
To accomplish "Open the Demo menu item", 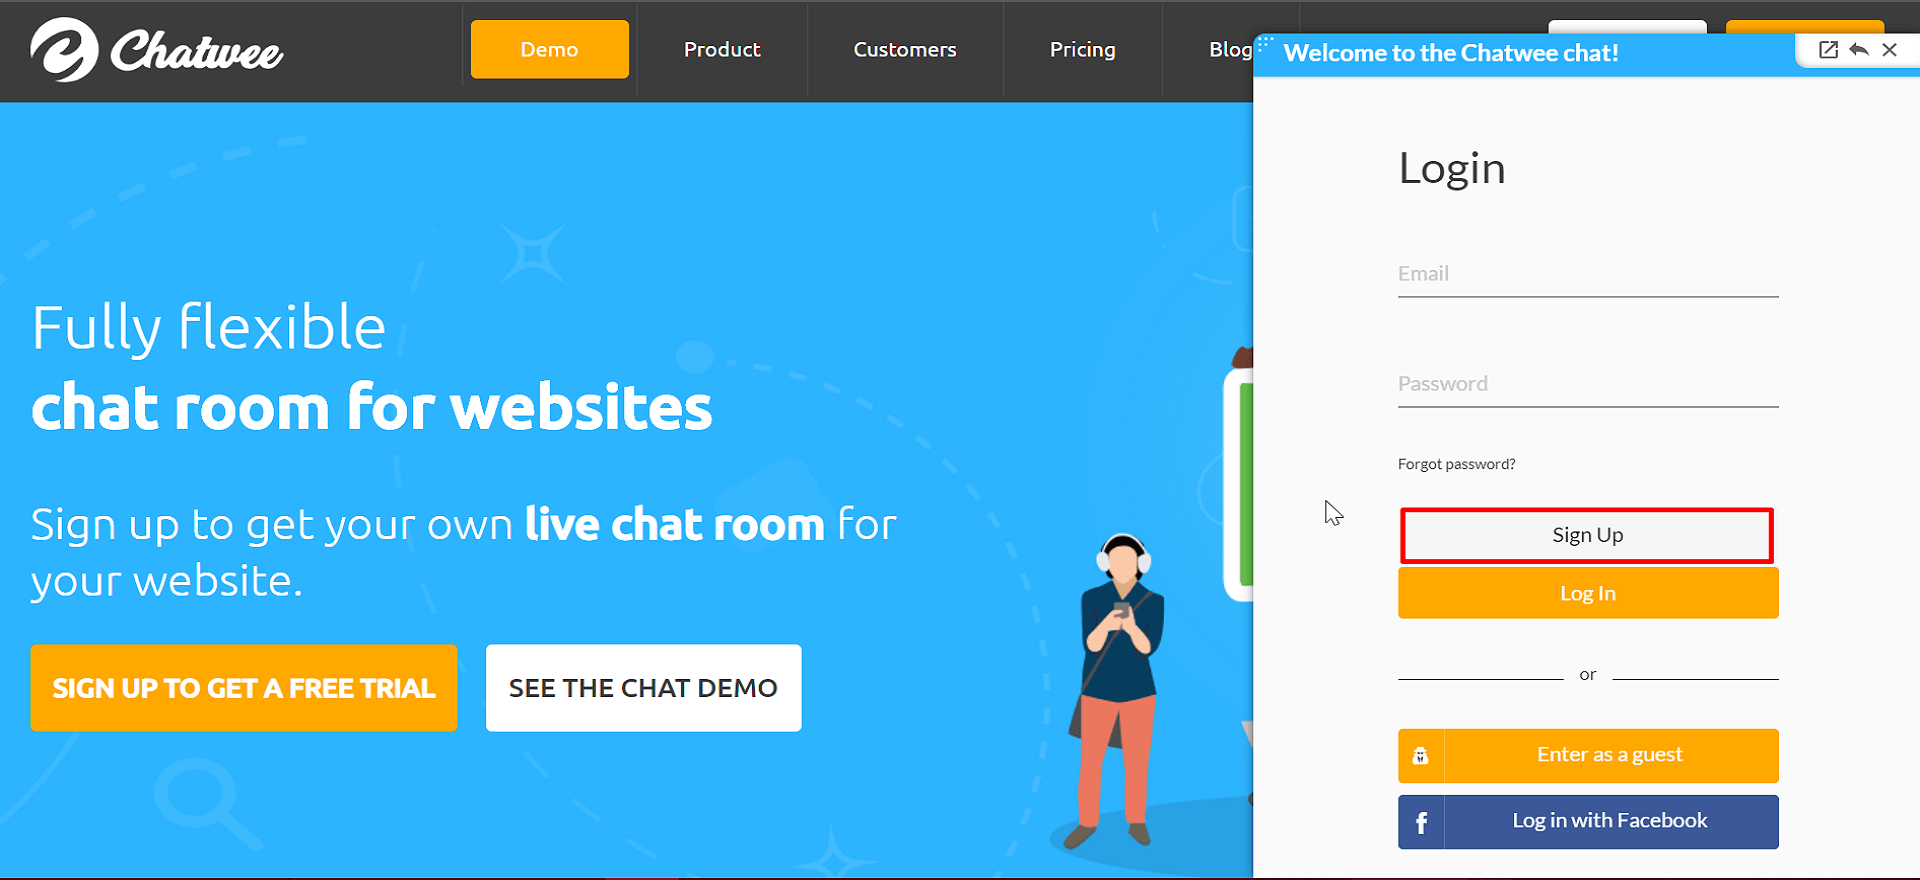I will click(550, 49).
